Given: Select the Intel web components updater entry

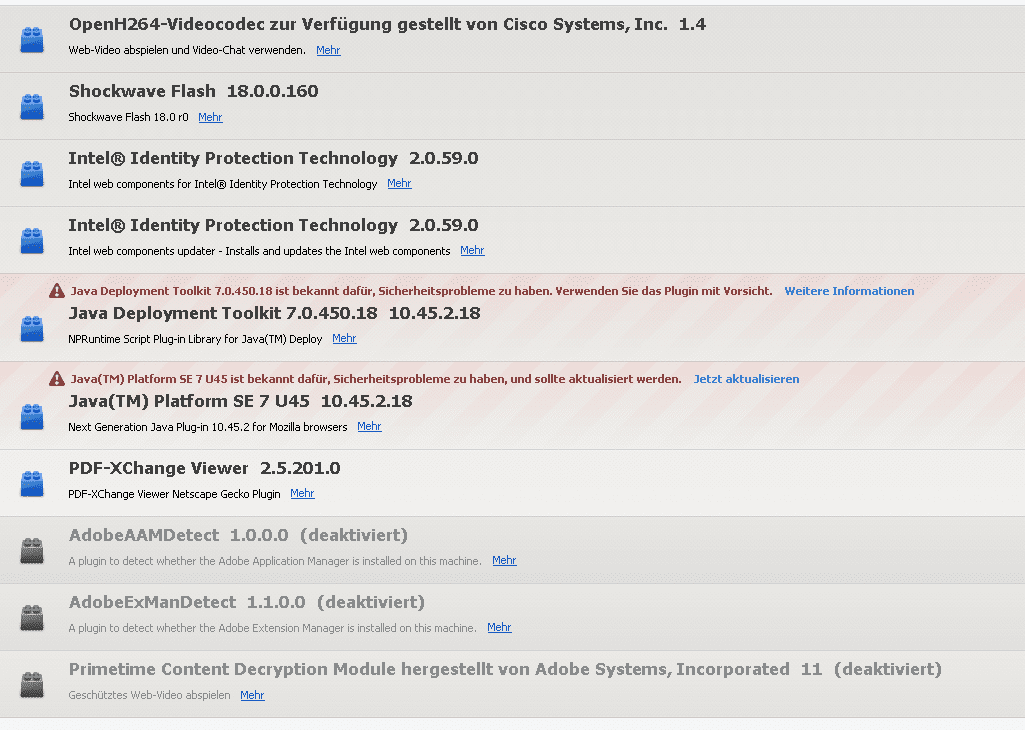Looking at the screenshot, I should (512, 240).
